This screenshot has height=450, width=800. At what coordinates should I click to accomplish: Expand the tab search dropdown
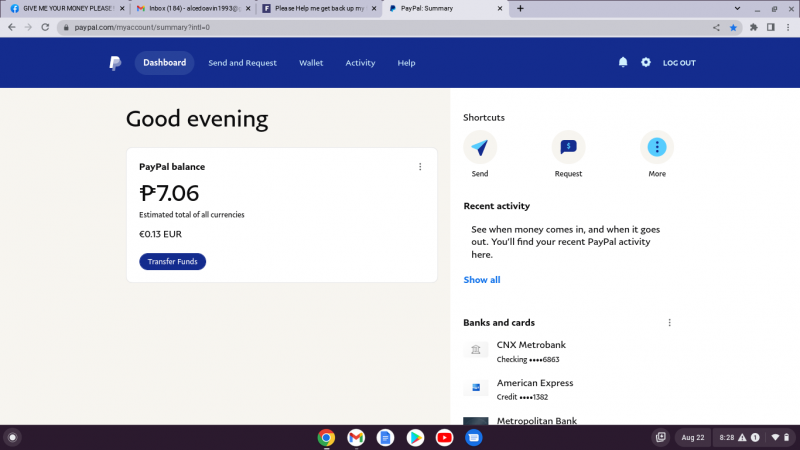tap(737, 9)
